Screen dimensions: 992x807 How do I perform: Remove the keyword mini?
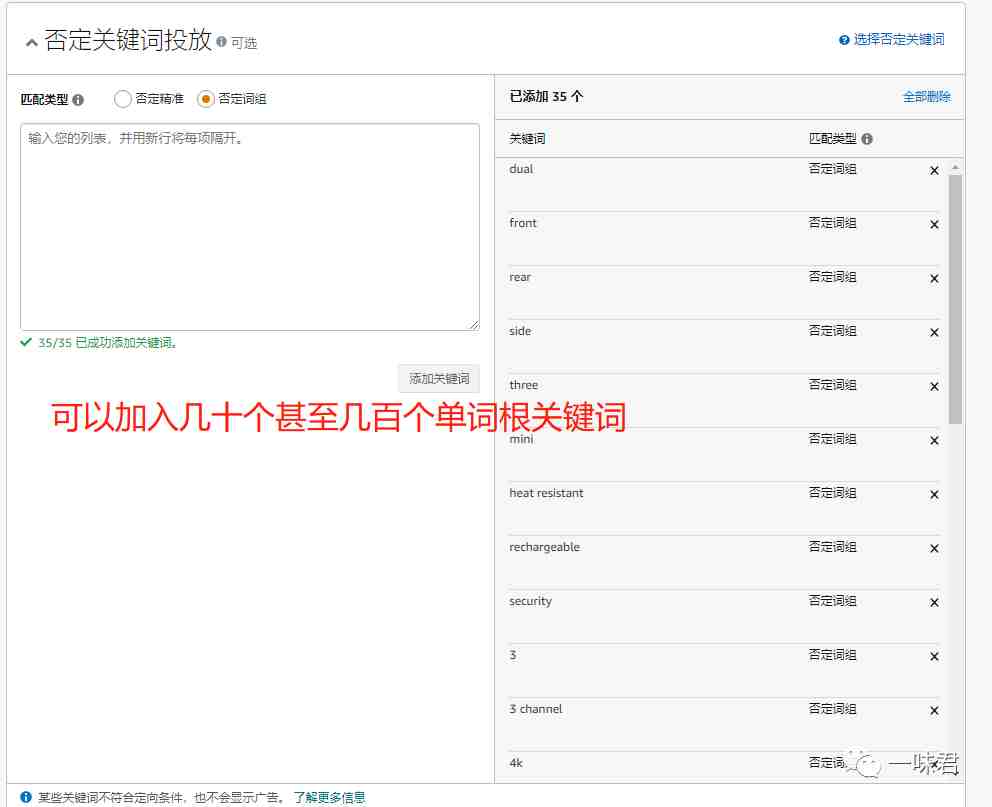[x=934, y=440]
